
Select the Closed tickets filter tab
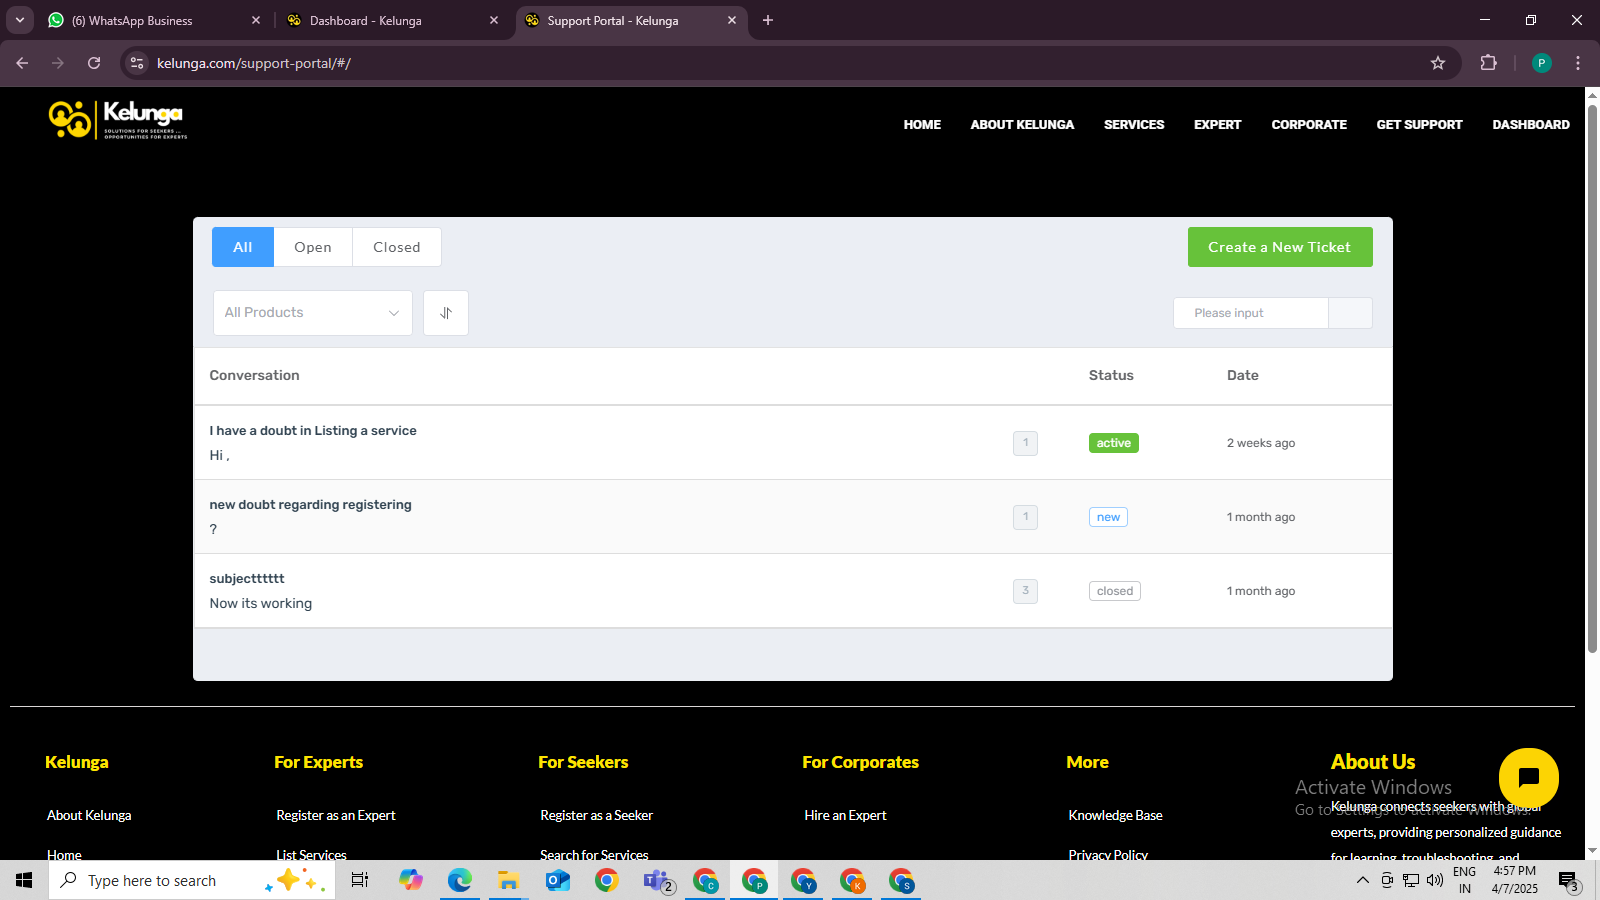(x=397, y=247)
